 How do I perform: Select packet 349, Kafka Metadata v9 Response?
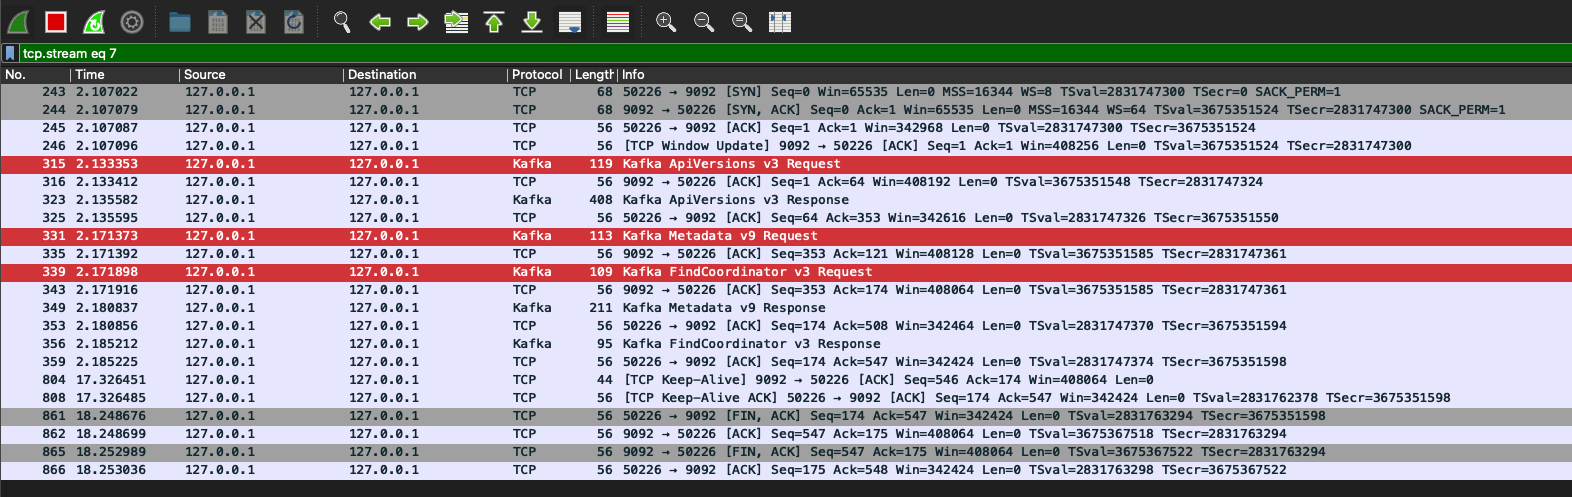click(786, 308)
